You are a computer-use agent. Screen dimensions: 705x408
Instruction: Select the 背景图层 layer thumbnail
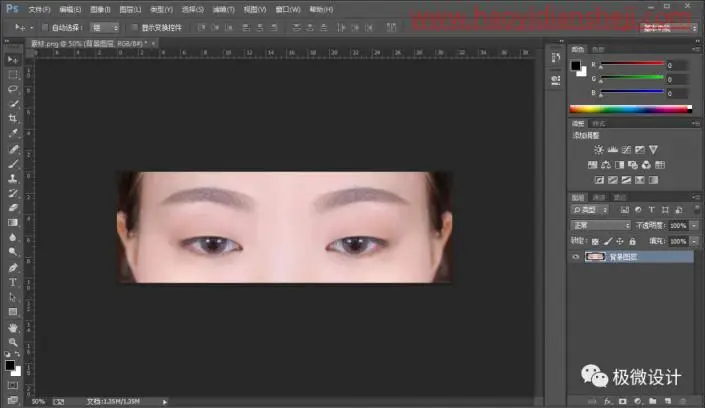coord(595,257)
